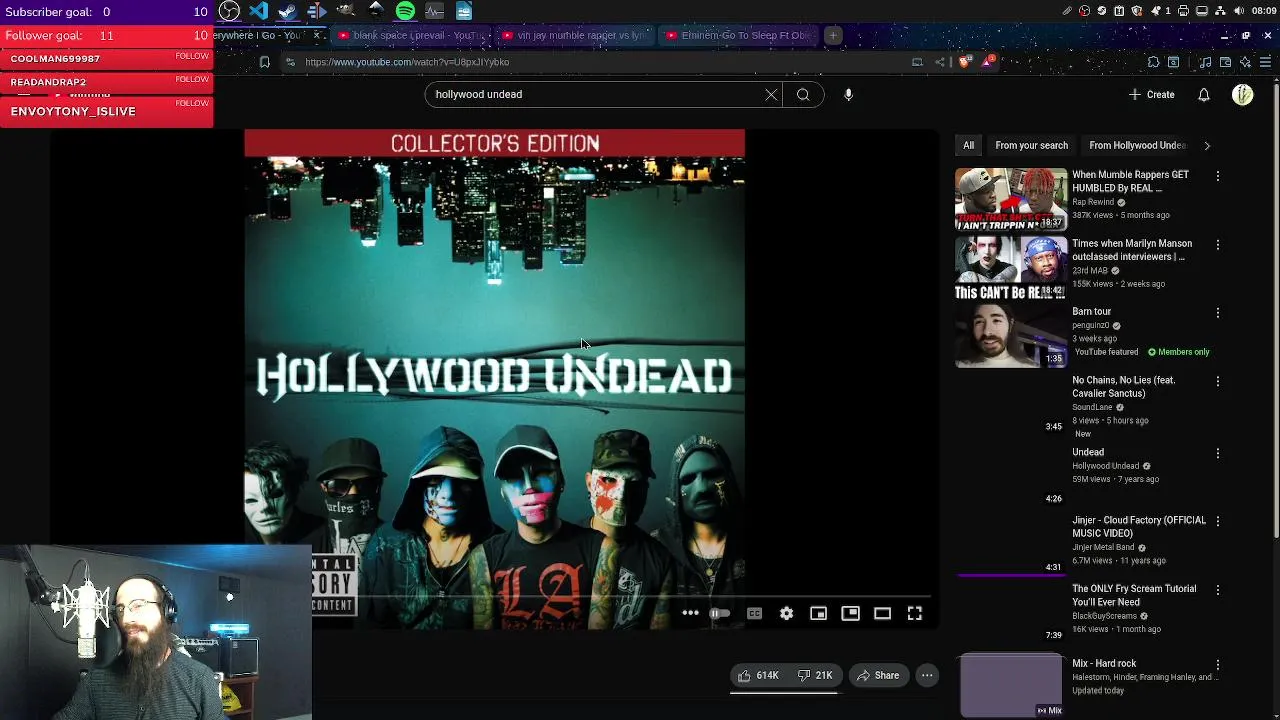Open Steam from the taskbar

(x=287, y=11)
